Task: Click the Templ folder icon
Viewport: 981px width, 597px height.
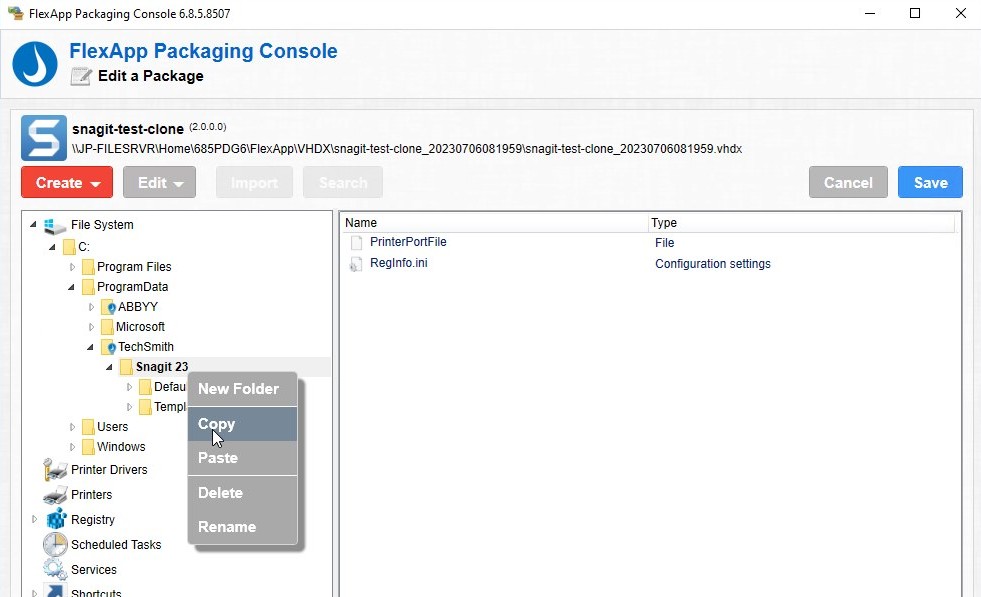Action: point(145,407)
